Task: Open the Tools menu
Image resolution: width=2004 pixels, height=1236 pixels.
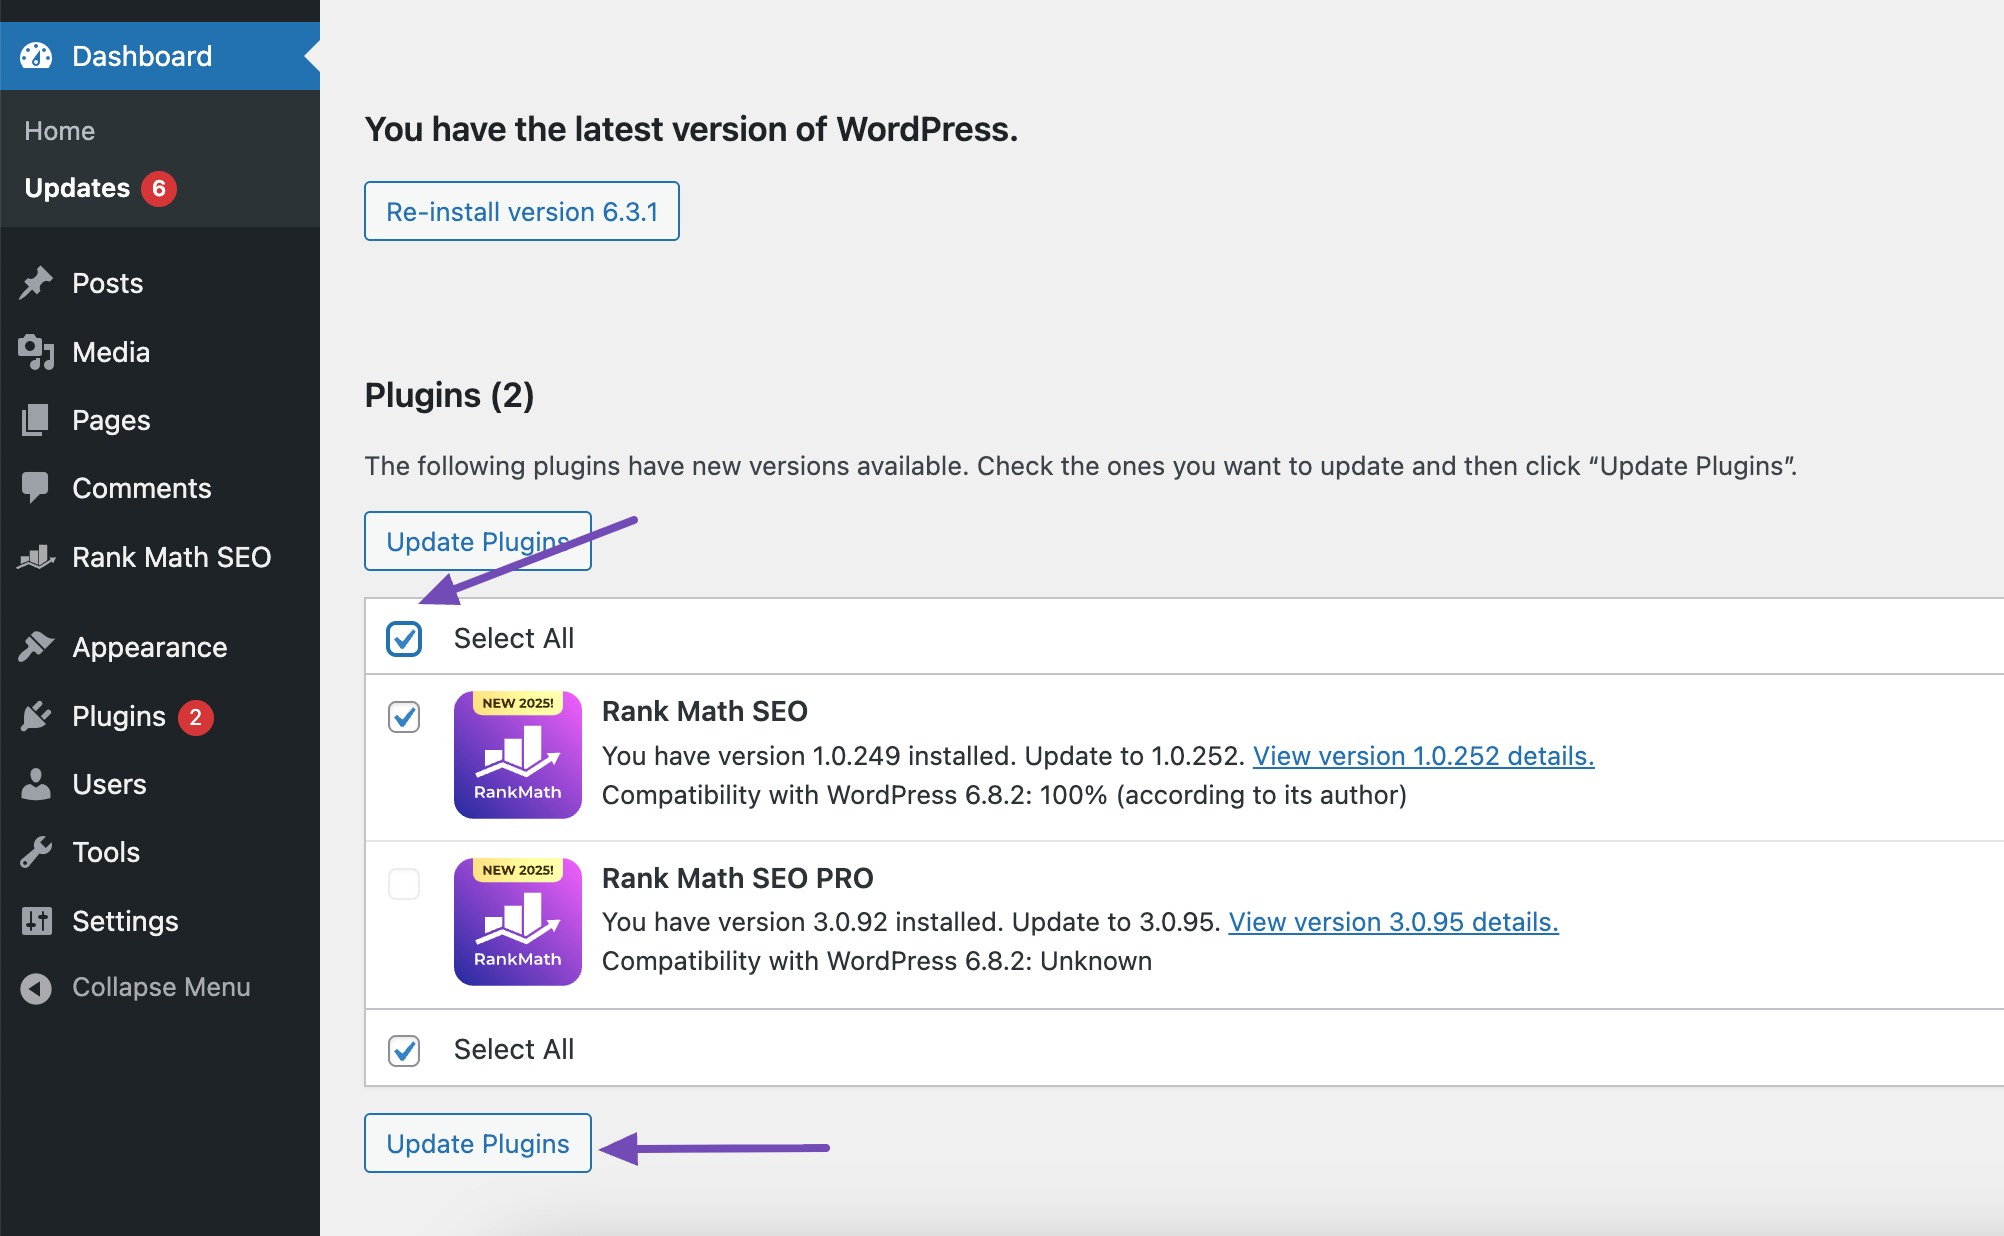Action: (160, 852)
